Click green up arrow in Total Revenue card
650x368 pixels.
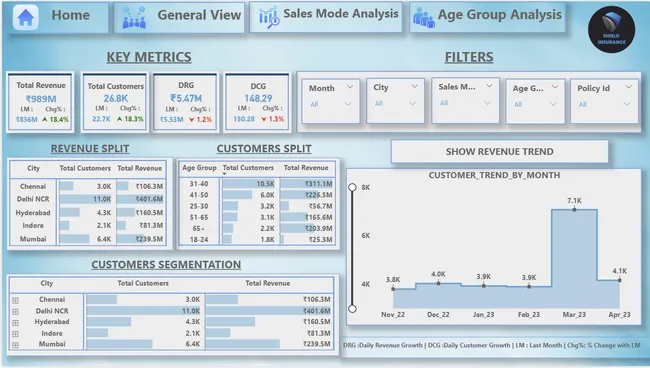point(45,119)
